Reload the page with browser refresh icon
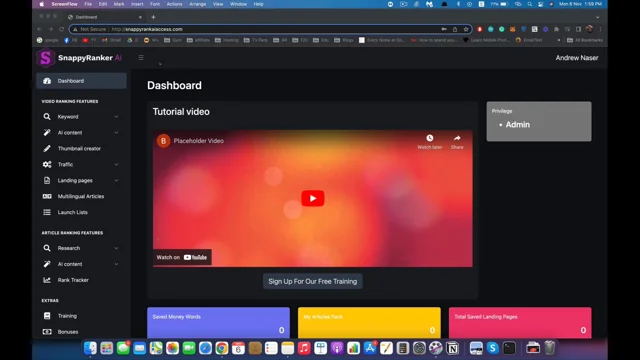 pos(61,29)
